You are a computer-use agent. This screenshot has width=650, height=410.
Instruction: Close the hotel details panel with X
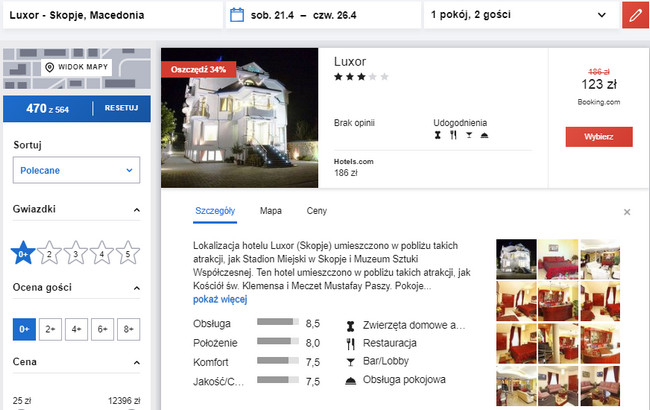tap(627, 212)
